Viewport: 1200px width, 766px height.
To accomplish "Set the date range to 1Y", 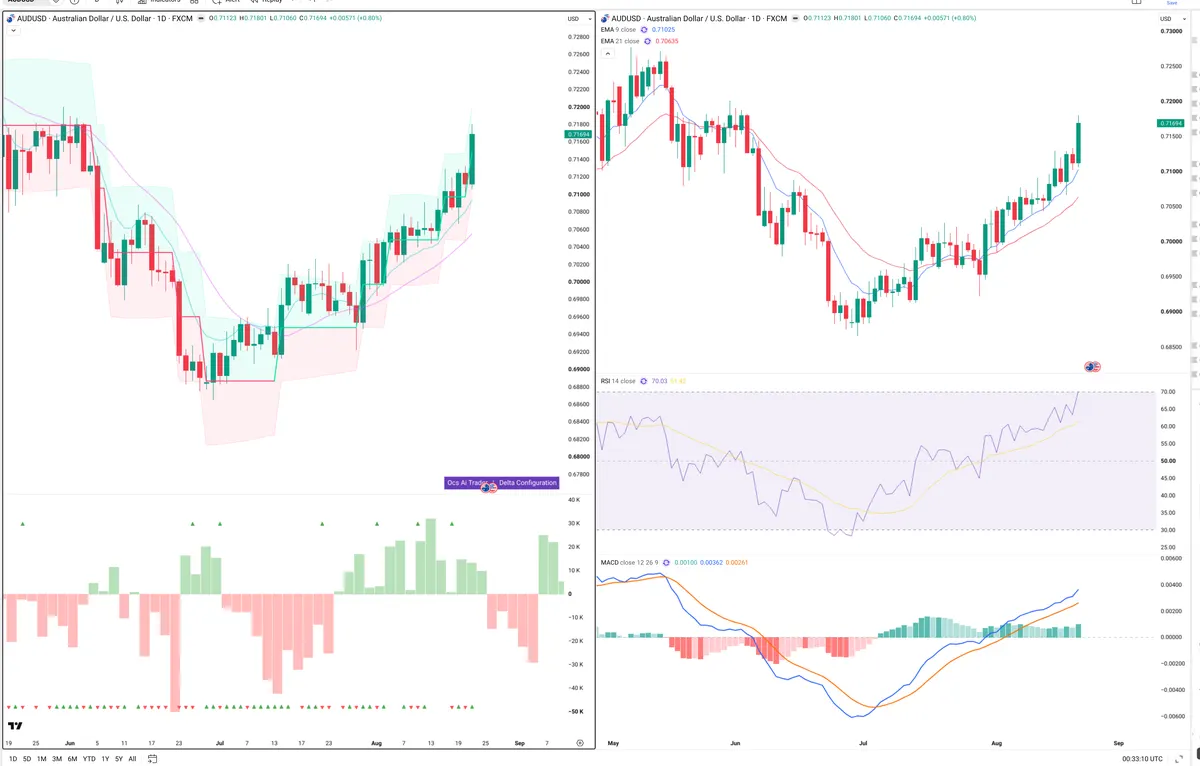I will click(105, 759).
